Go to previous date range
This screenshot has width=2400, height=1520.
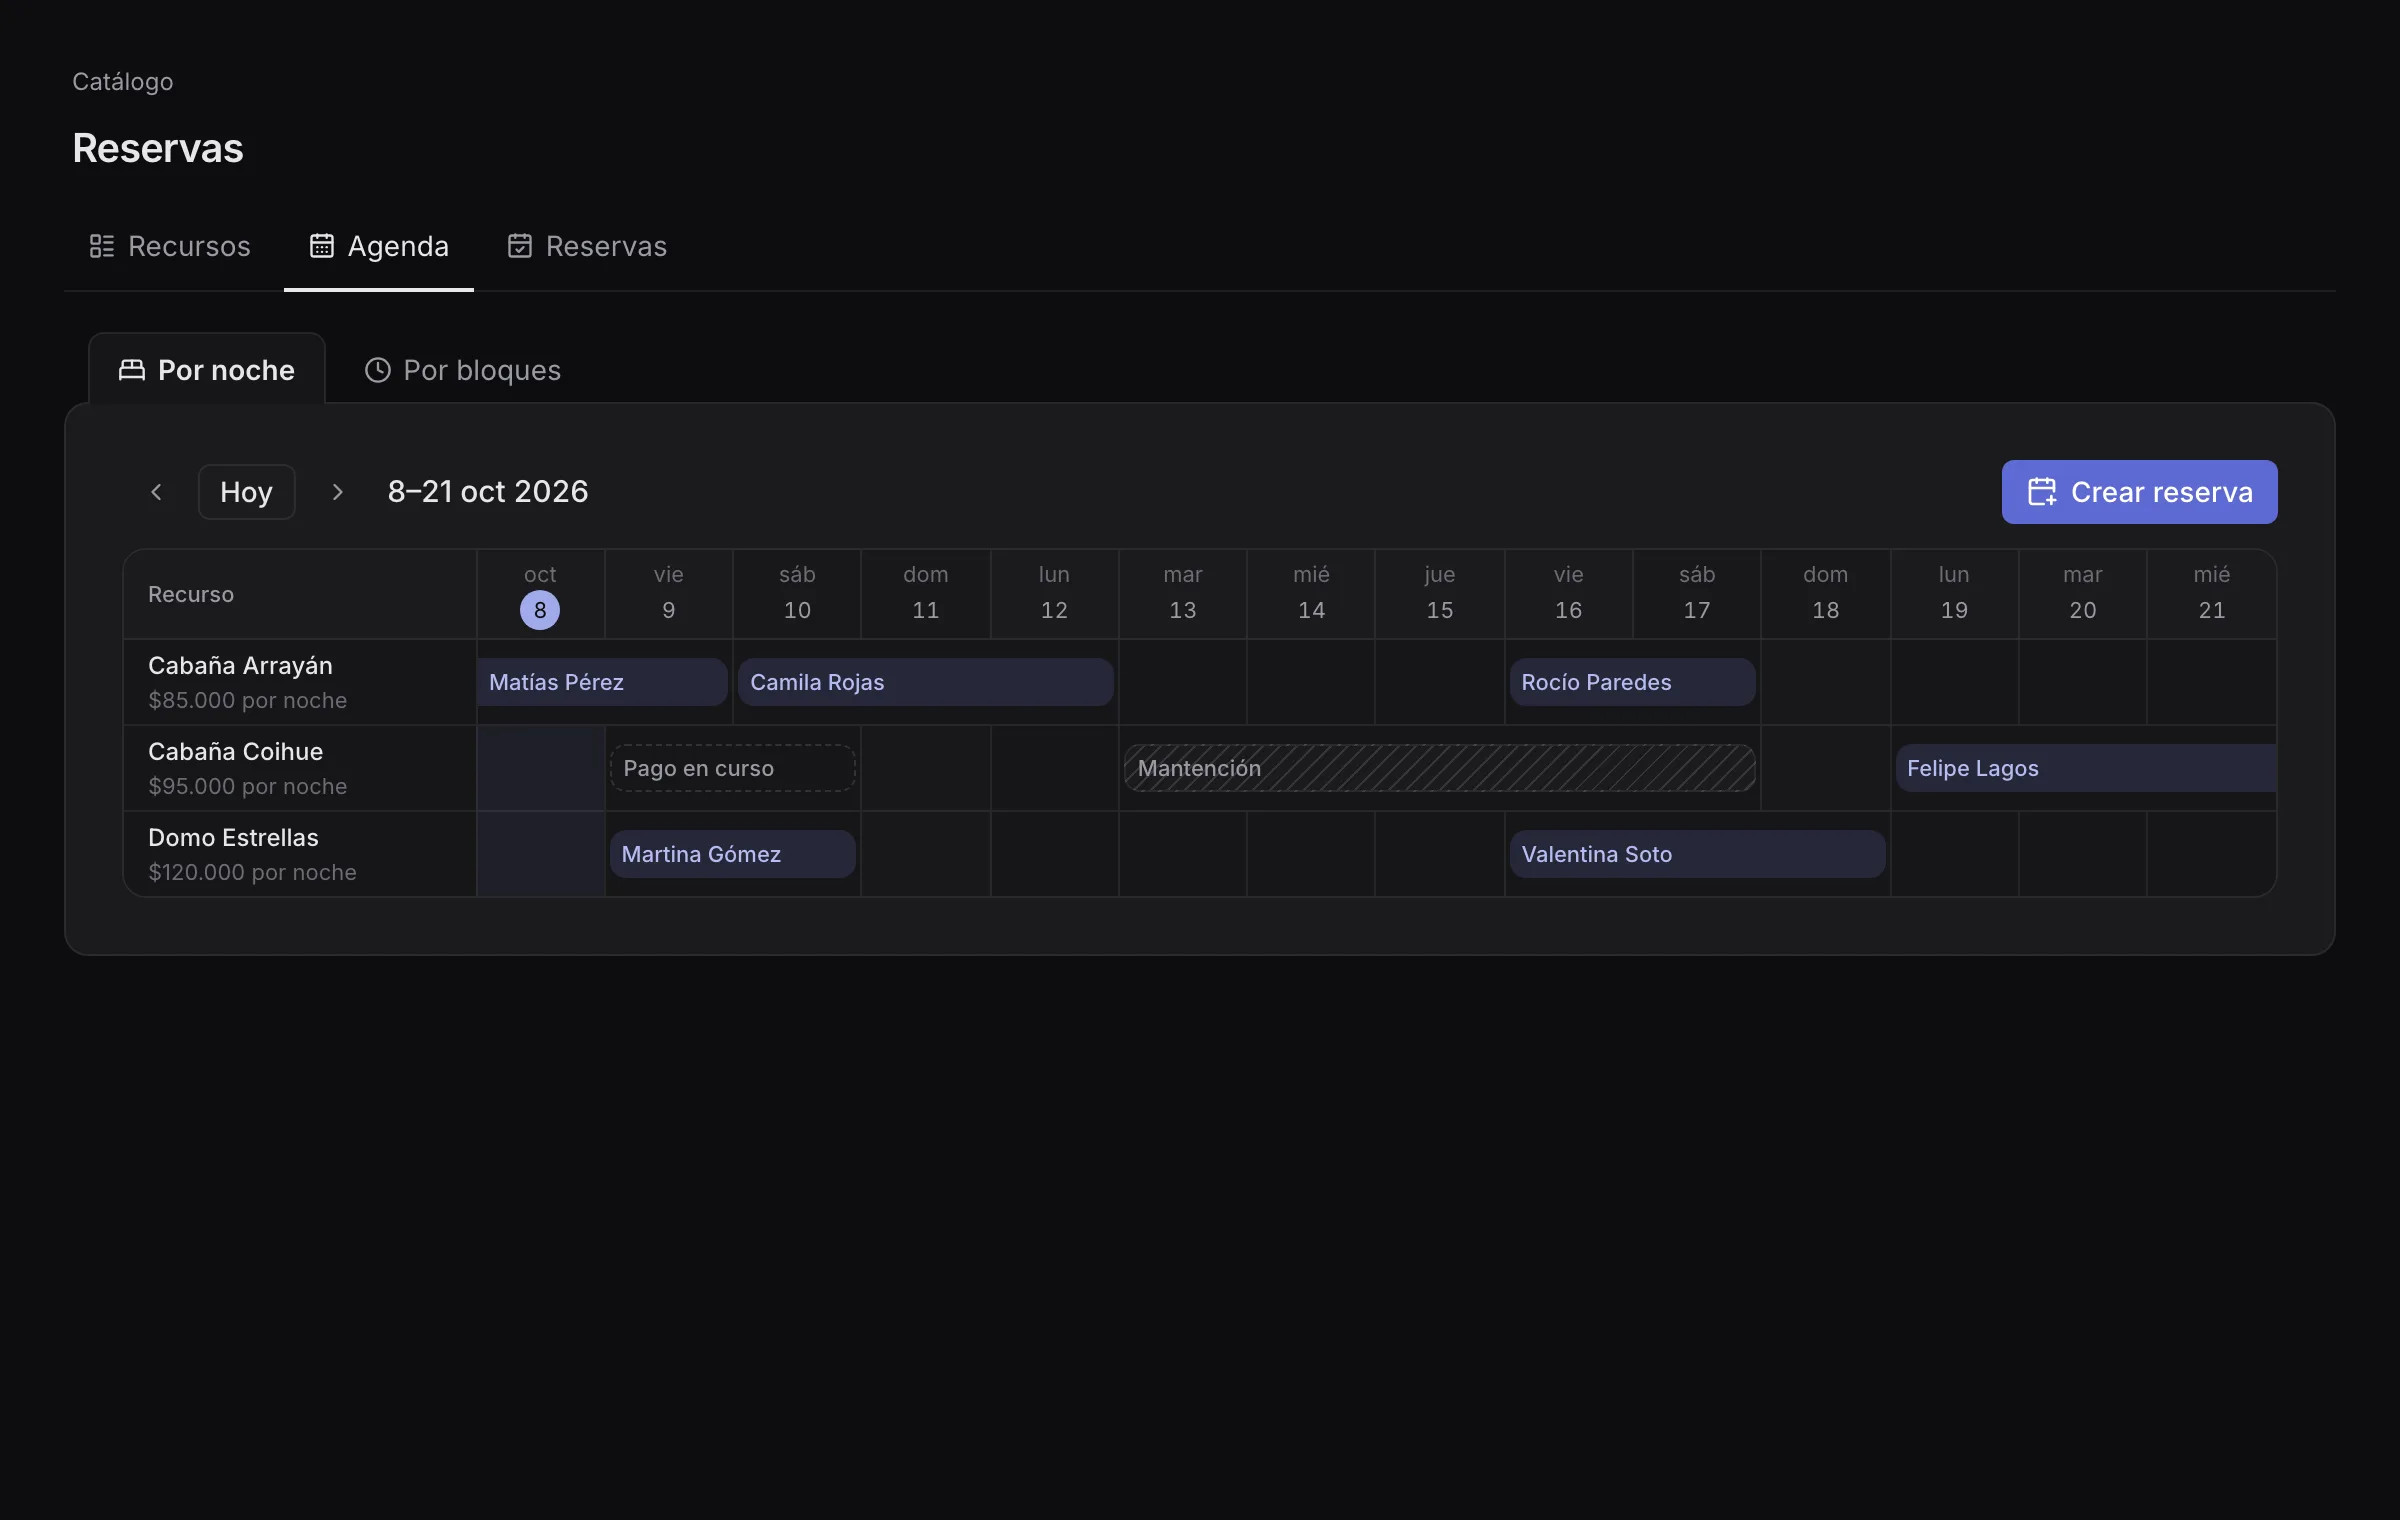156,492
